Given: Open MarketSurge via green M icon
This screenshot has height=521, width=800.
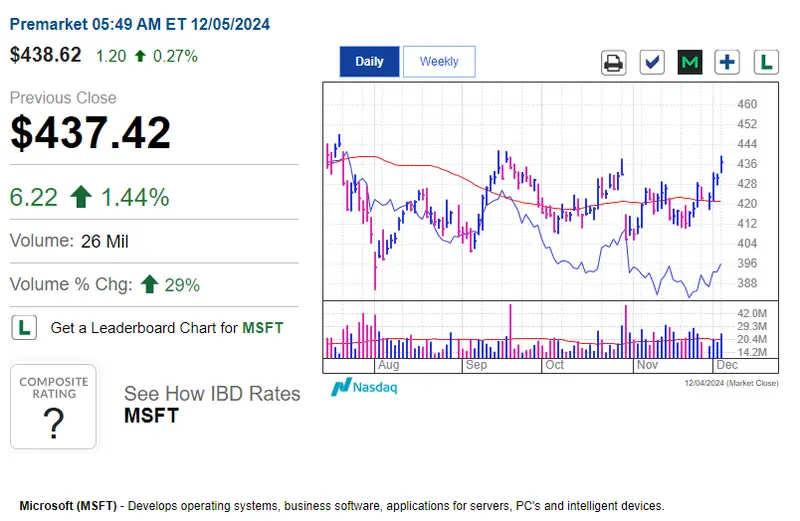Looking at the screenshot, I should tap(690, 63).
